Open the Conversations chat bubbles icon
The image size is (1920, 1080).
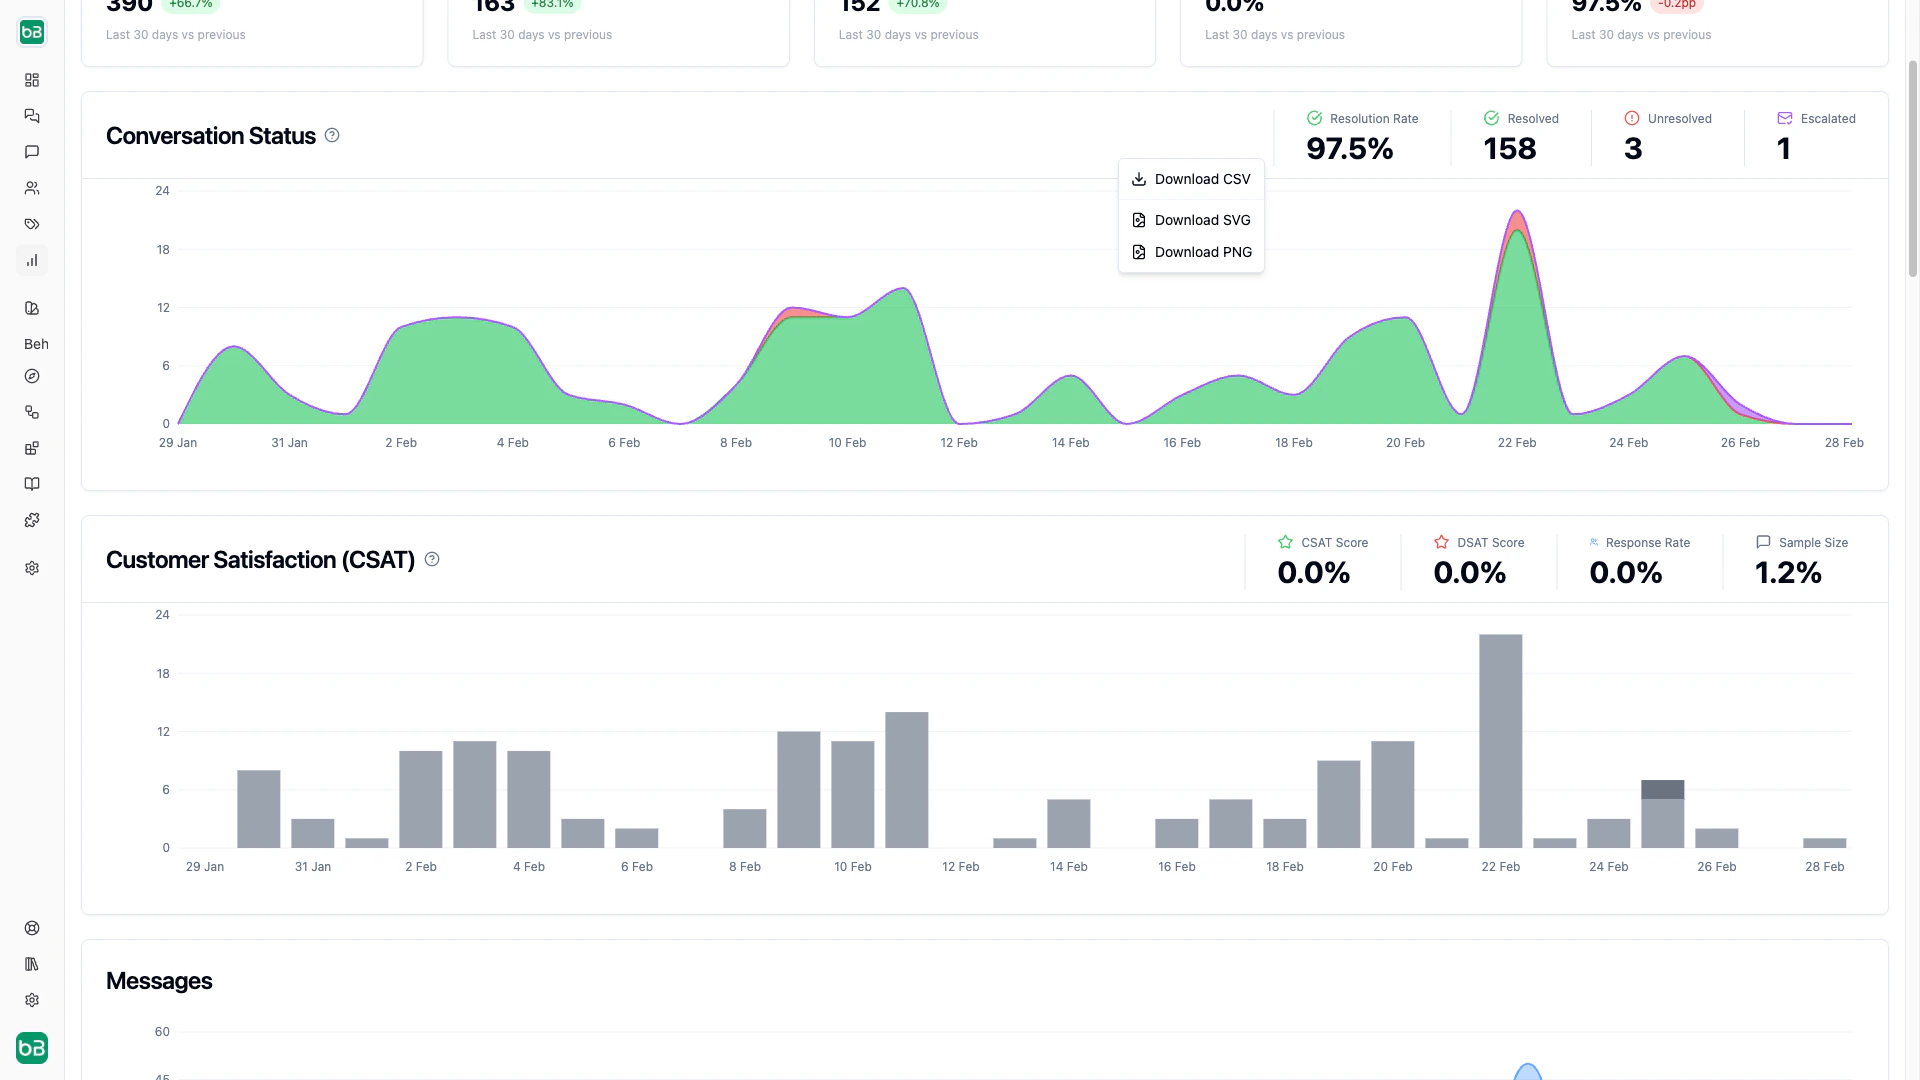[x=32, y=116]
